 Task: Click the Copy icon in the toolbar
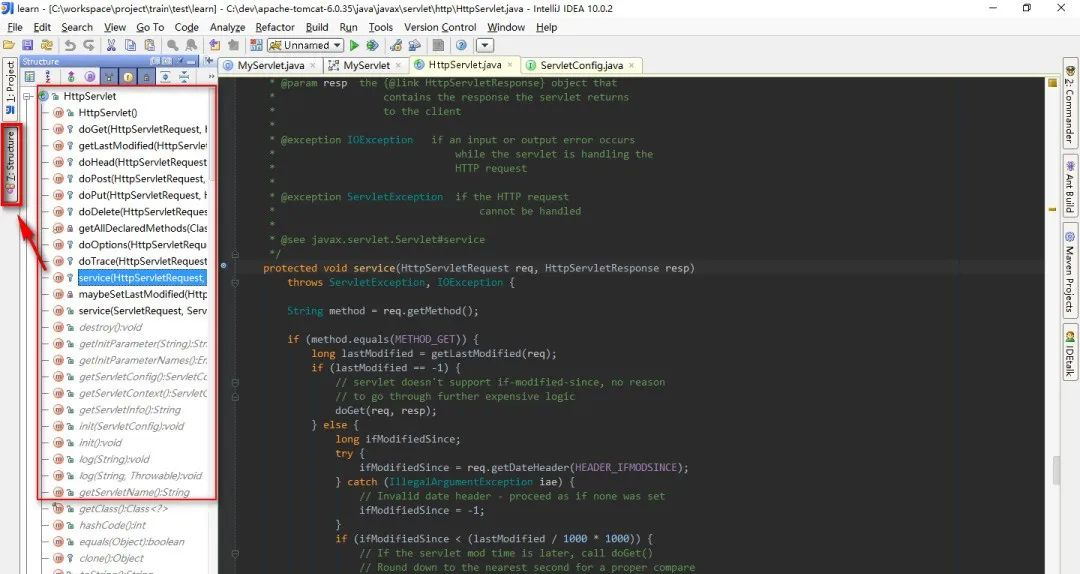[130, 45]
